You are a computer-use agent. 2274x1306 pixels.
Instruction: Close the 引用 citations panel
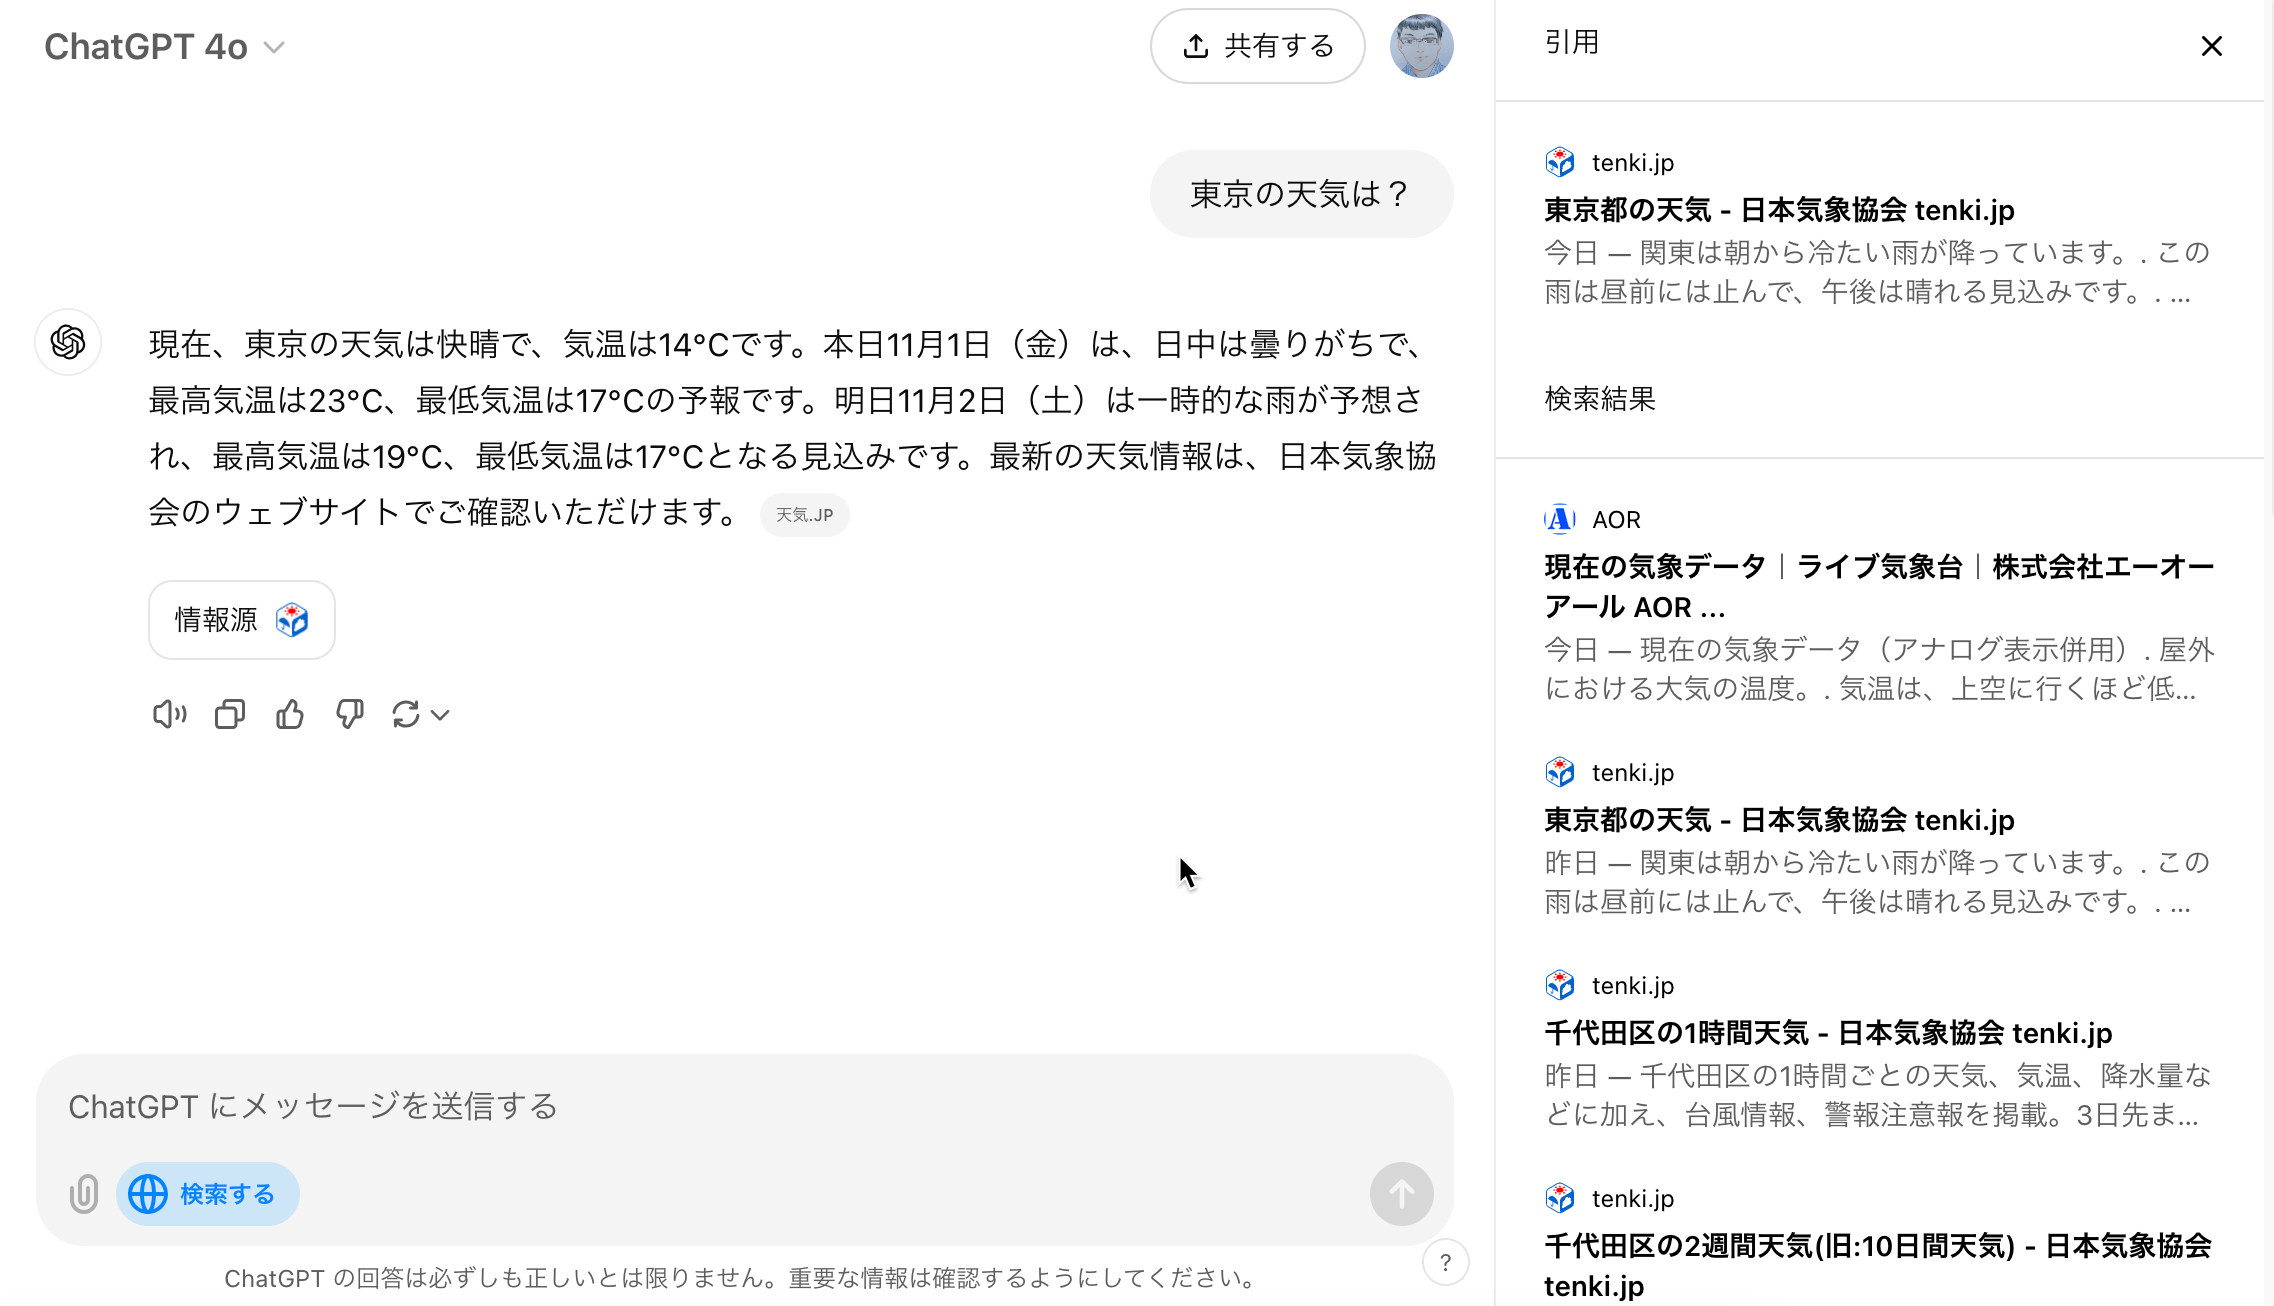[2211, 46]
